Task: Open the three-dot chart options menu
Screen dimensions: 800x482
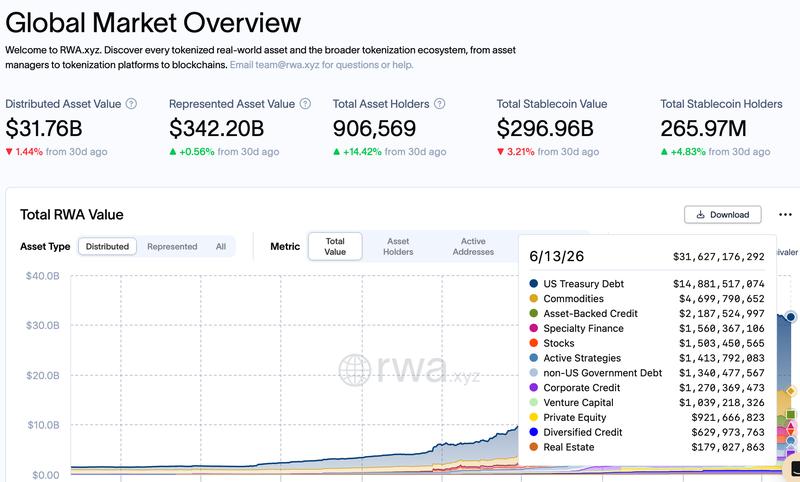Action: (x=785, y=215)
